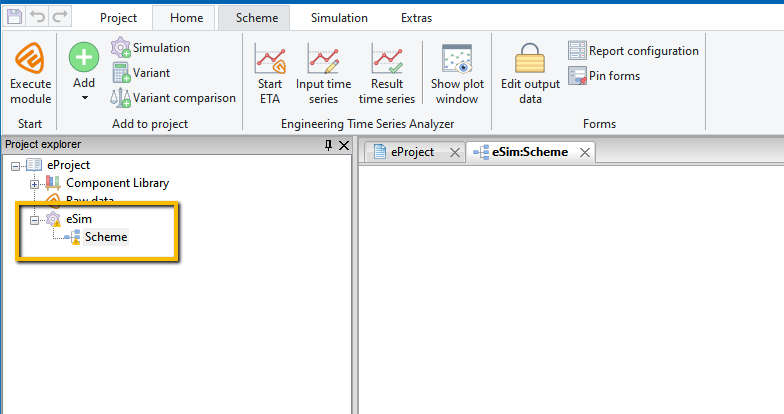Pin the Project explorer panel
The image size is (784, 414).
[328, 145]
